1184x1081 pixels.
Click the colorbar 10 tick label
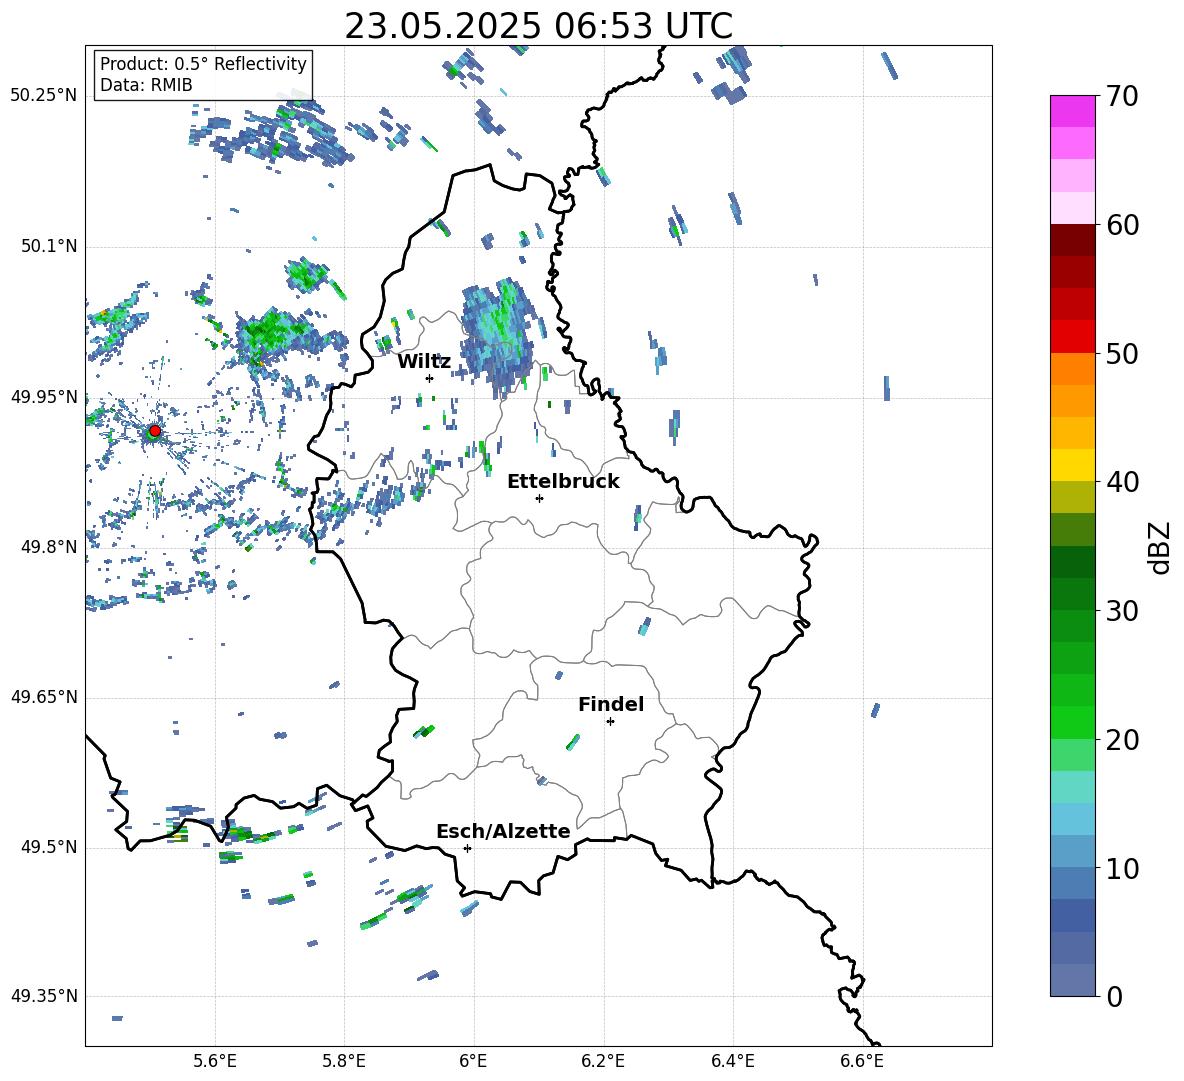[x=1123, y=868]
